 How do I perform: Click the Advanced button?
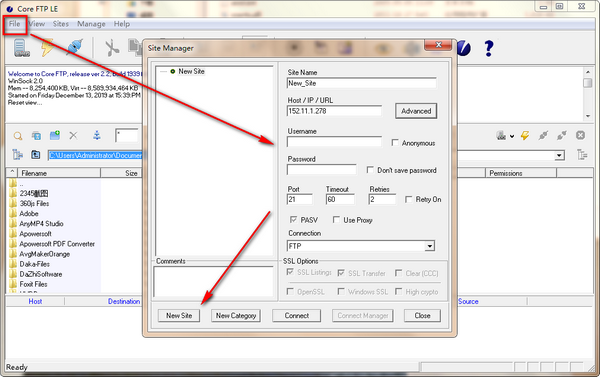click(x=416, y=111)
